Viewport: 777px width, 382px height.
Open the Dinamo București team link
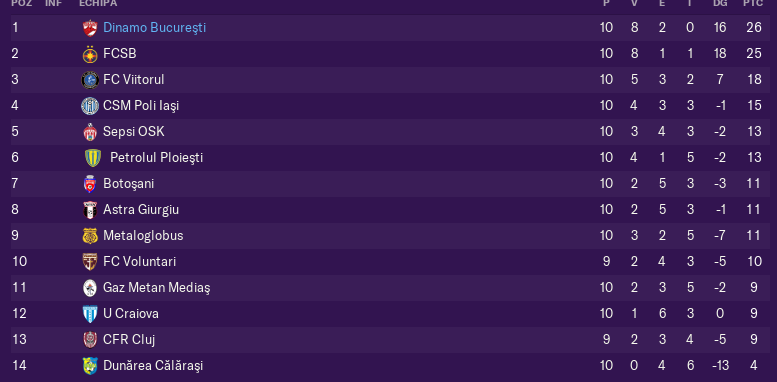(154, 28)
